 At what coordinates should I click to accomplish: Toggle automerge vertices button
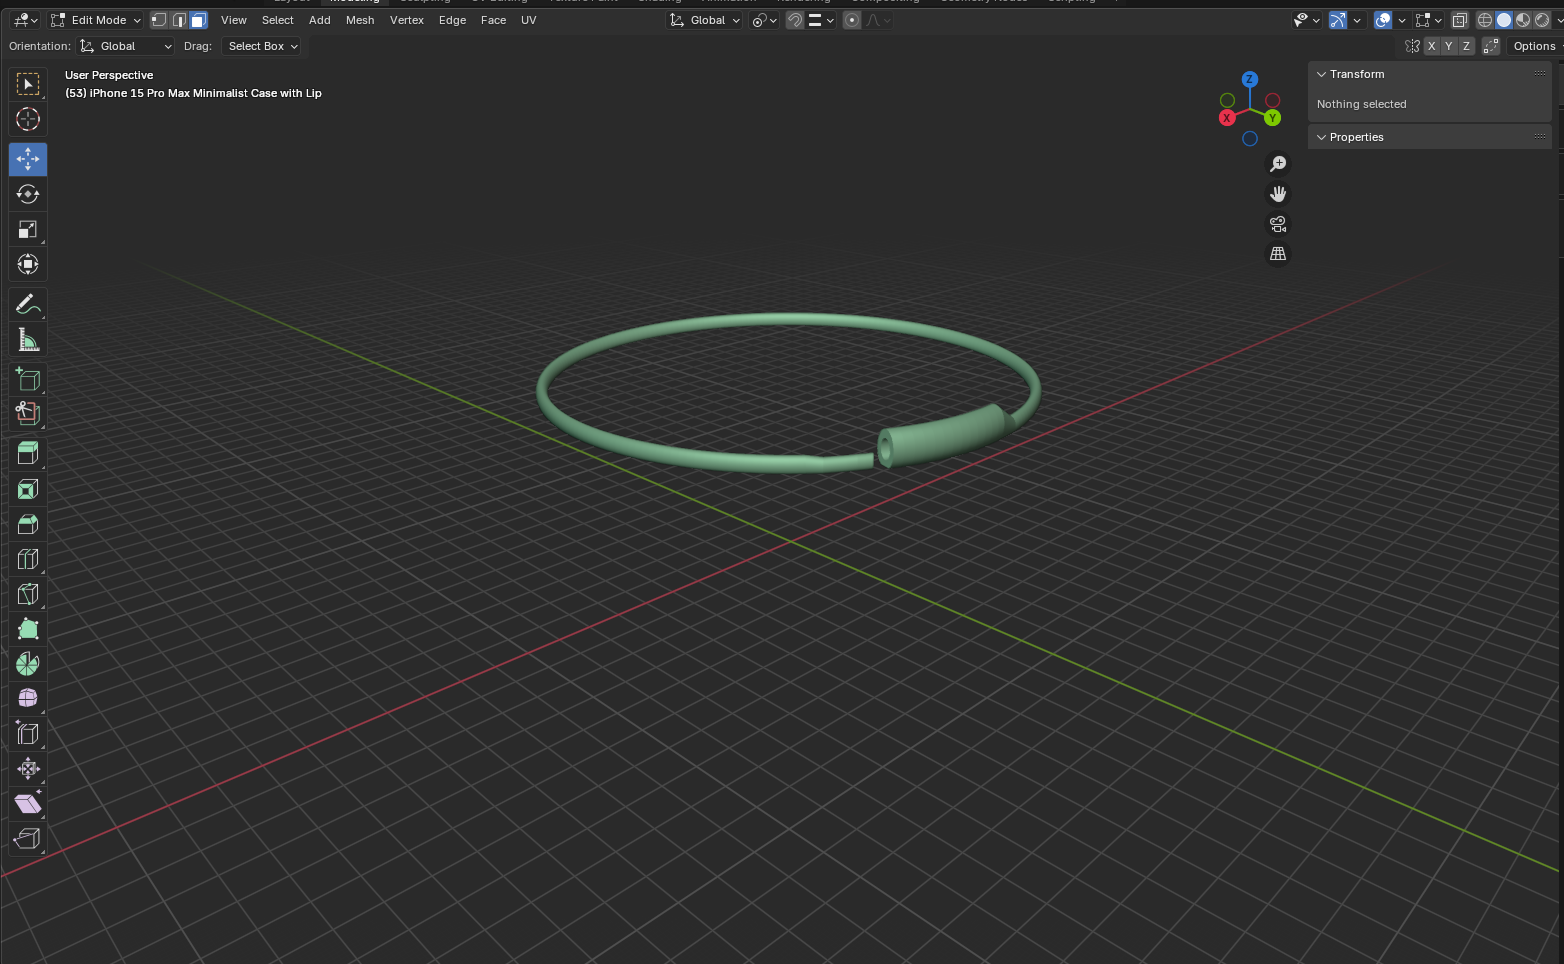[x=1491, y=46]
